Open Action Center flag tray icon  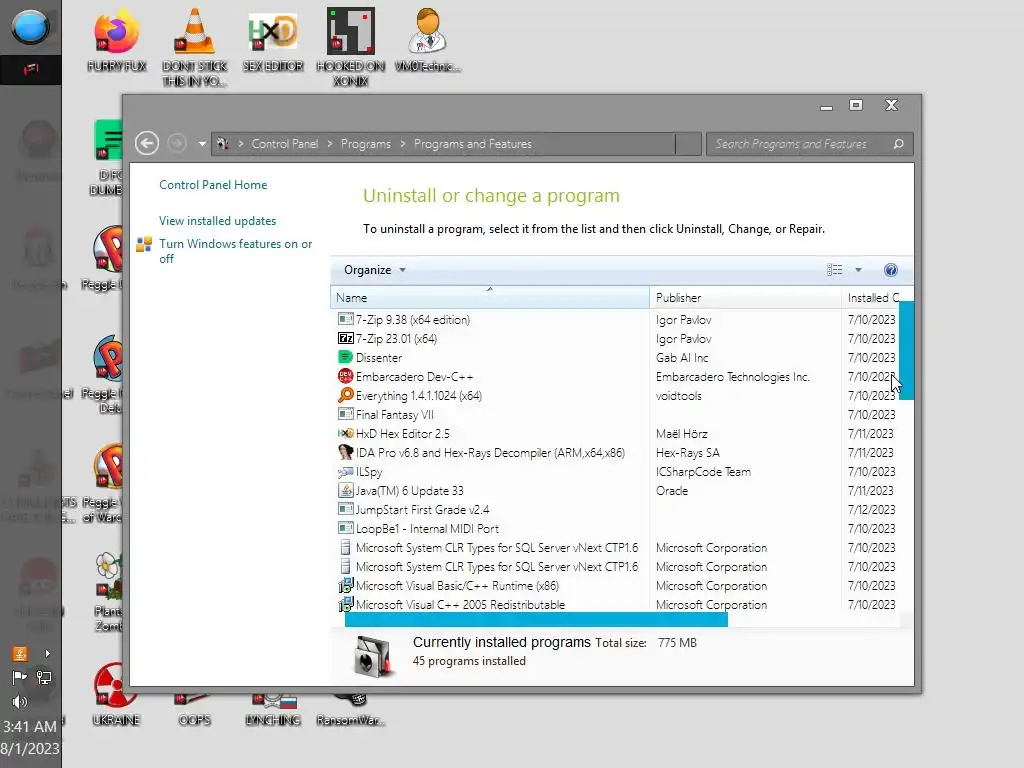point(20,677)
